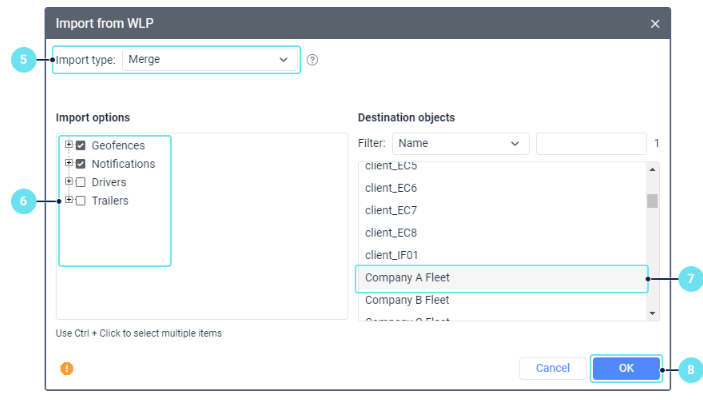Choose Company B Fleet from the list
The image size is (703, 404).
click(x=407, y=300)
